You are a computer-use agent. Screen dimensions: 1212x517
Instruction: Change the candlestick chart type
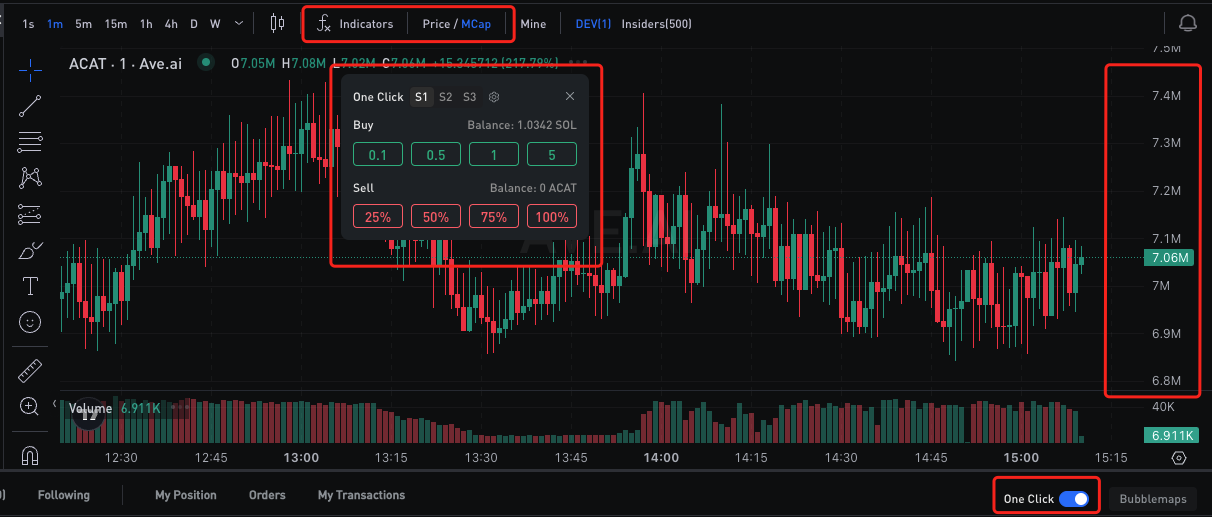point(277,23)
